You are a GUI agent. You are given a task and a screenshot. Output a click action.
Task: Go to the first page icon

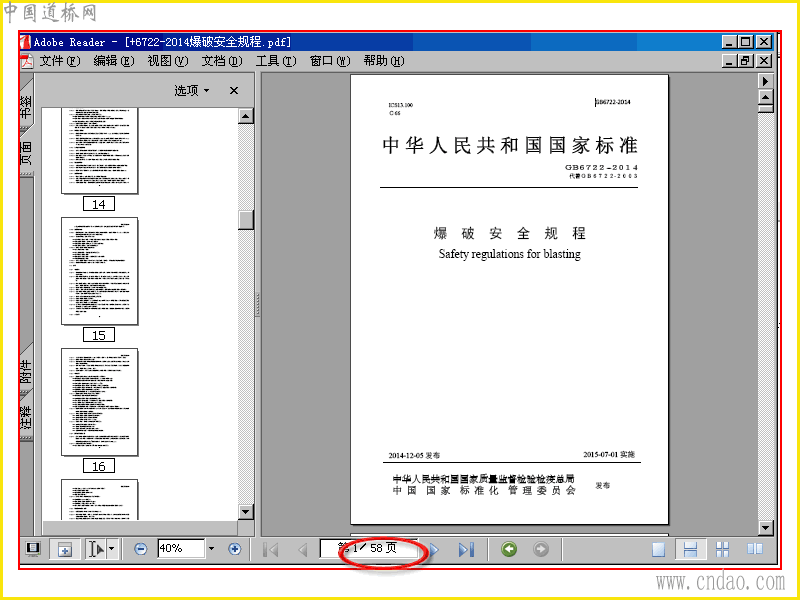coord(271,549)
